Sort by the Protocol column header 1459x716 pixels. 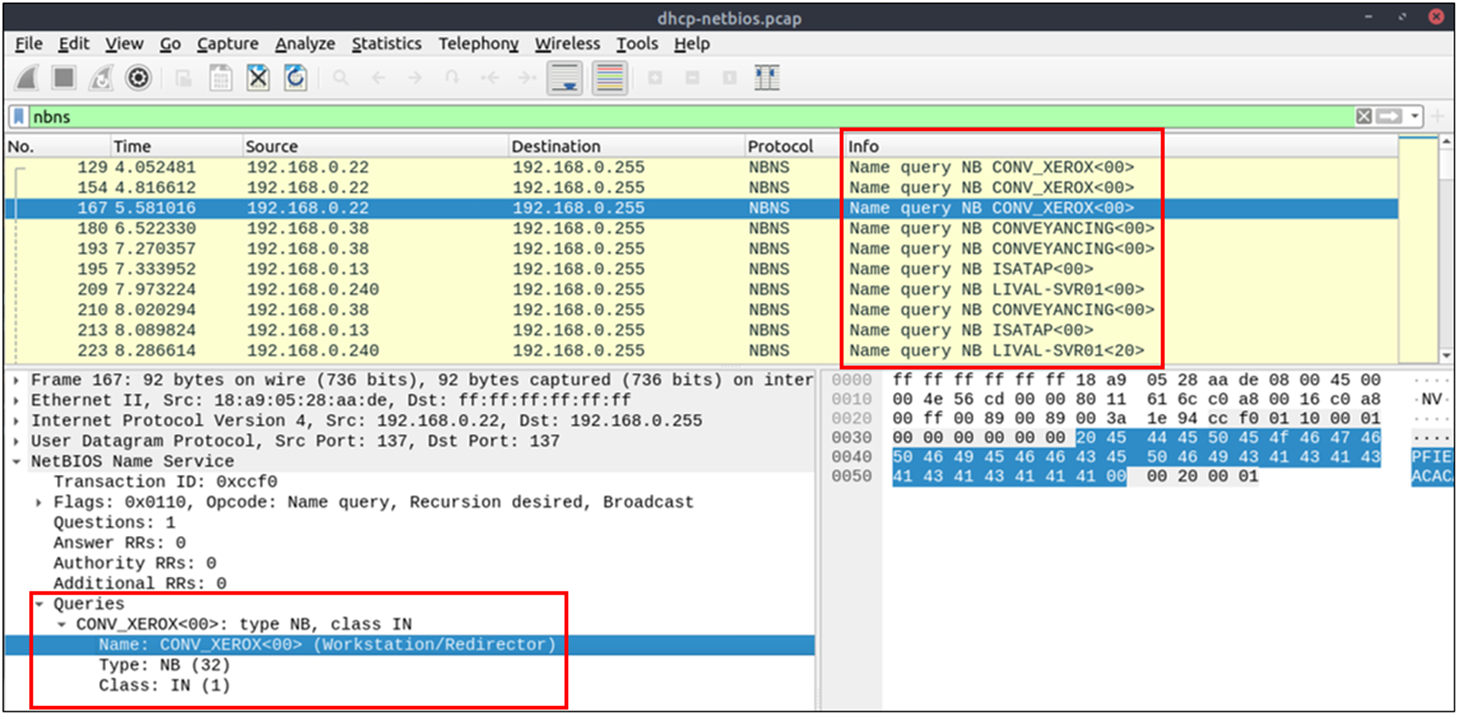click(x=793, y=146)
